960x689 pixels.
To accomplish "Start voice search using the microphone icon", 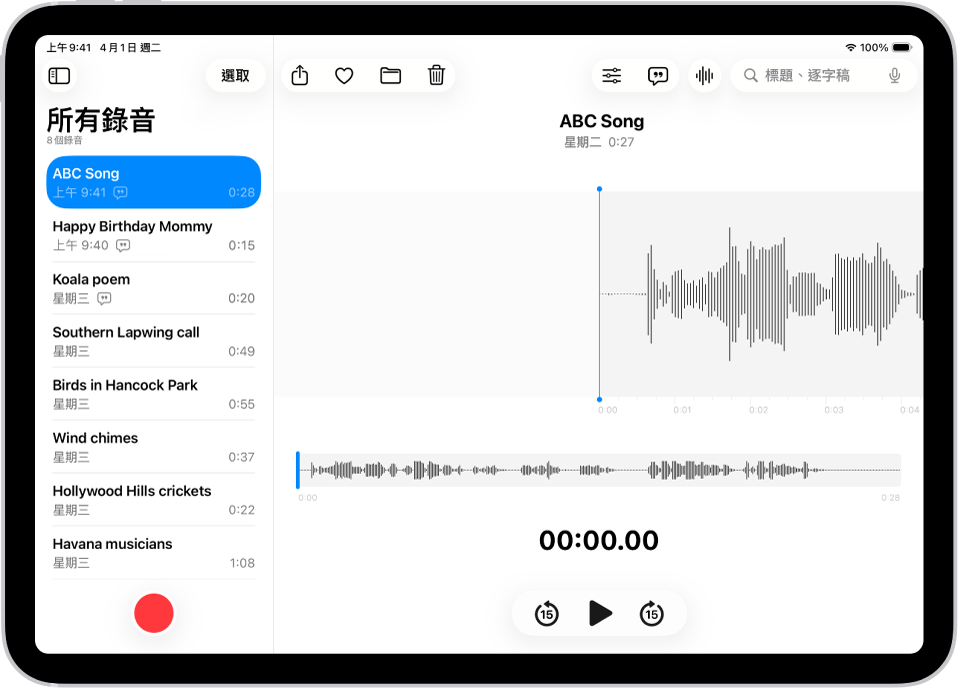I will tap(894, 74).
